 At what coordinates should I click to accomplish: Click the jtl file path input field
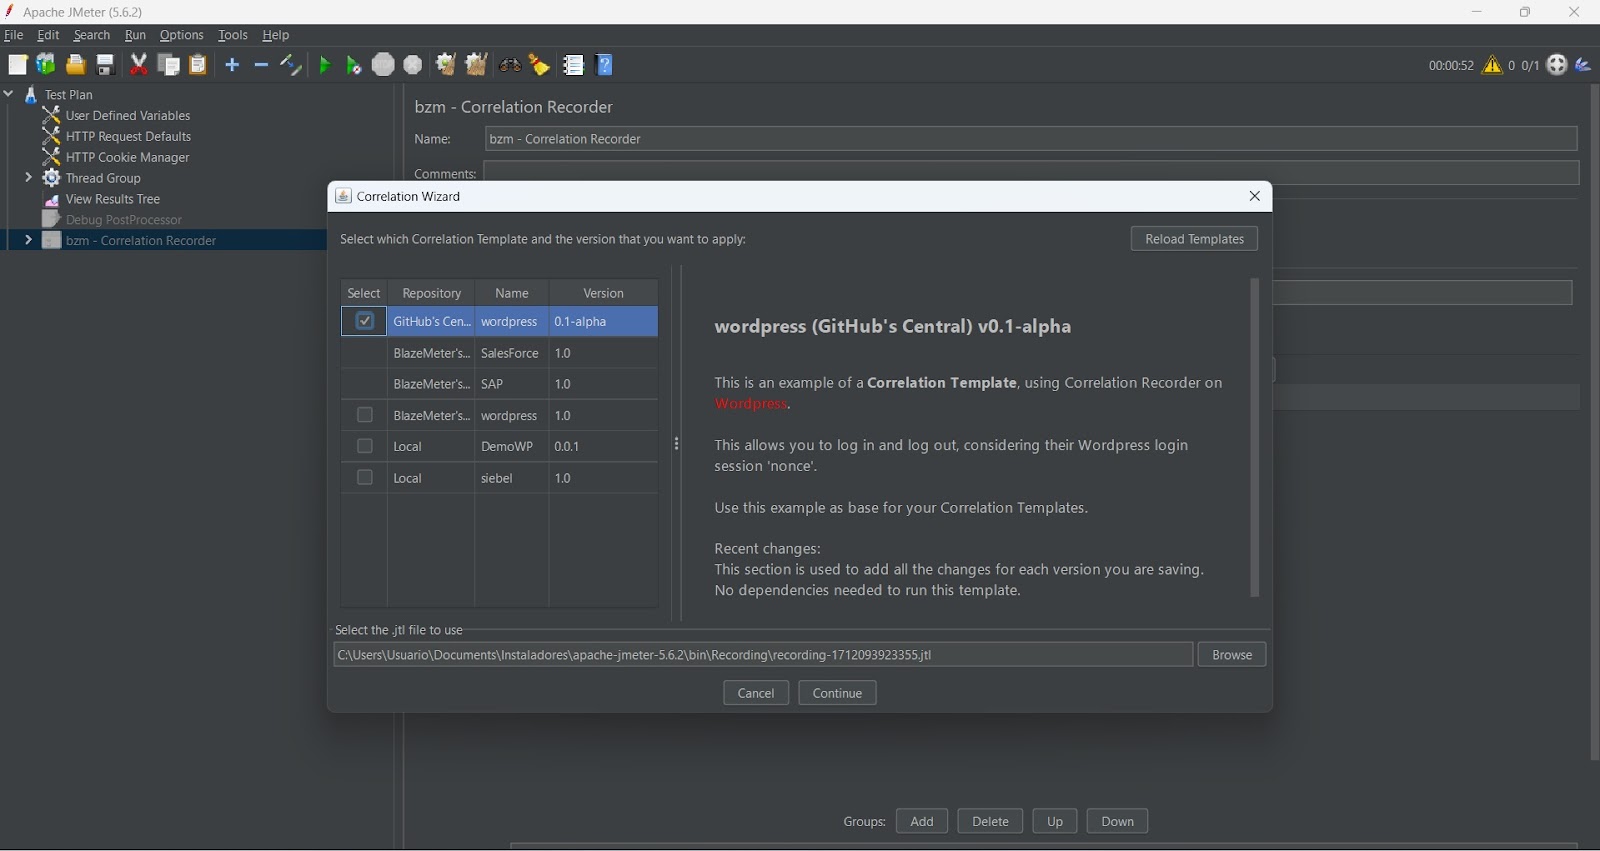(x=763, y=655)
